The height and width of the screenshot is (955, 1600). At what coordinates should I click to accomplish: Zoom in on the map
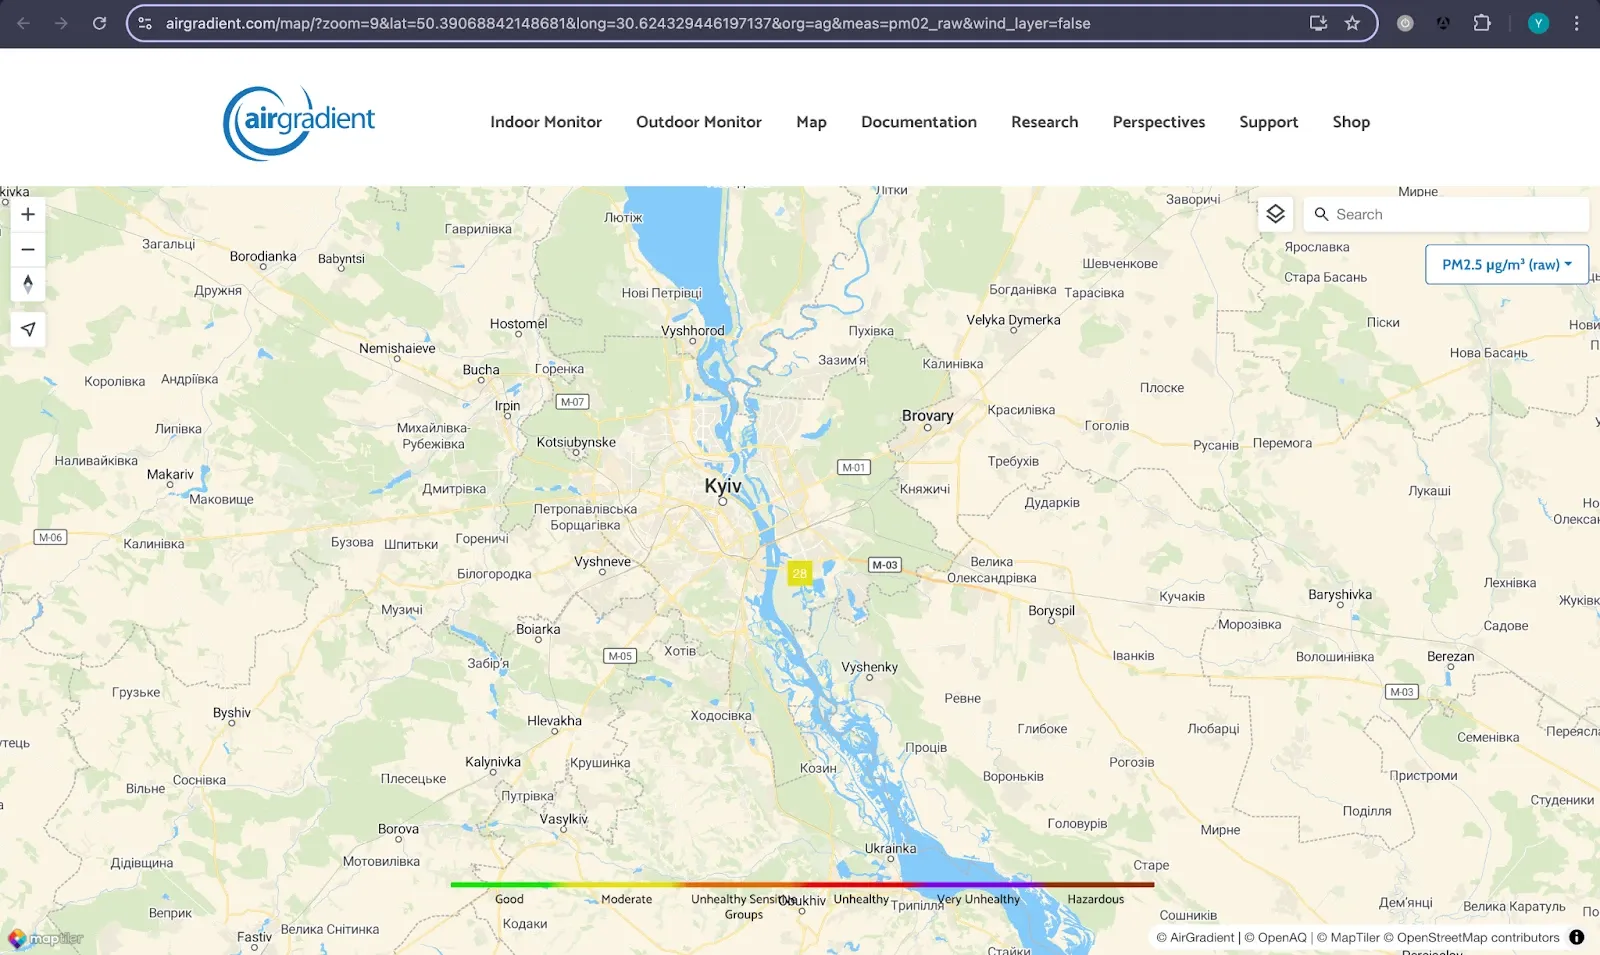pos(28,214)
